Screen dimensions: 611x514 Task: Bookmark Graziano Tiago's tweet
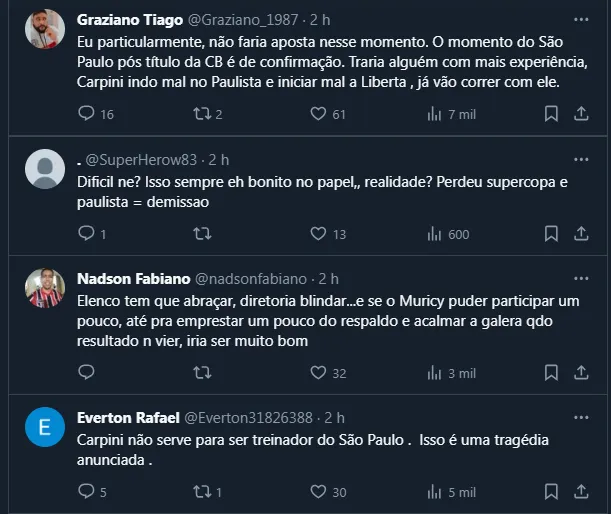(x=551, y=114)
